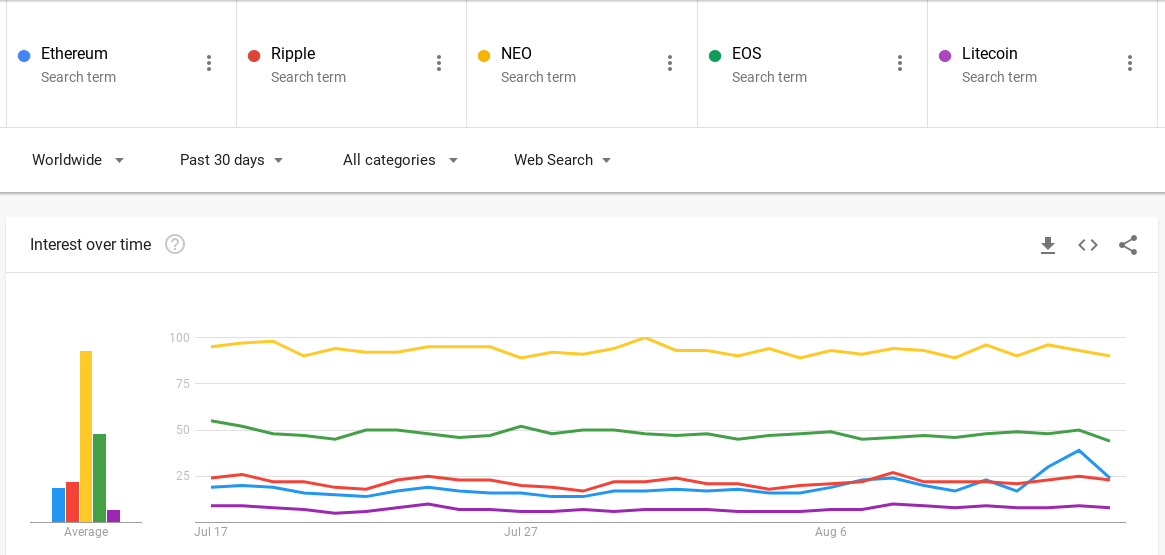Expand the Worldwide region dropdown
1165x555 pixels.
click(x=78, y=160)
